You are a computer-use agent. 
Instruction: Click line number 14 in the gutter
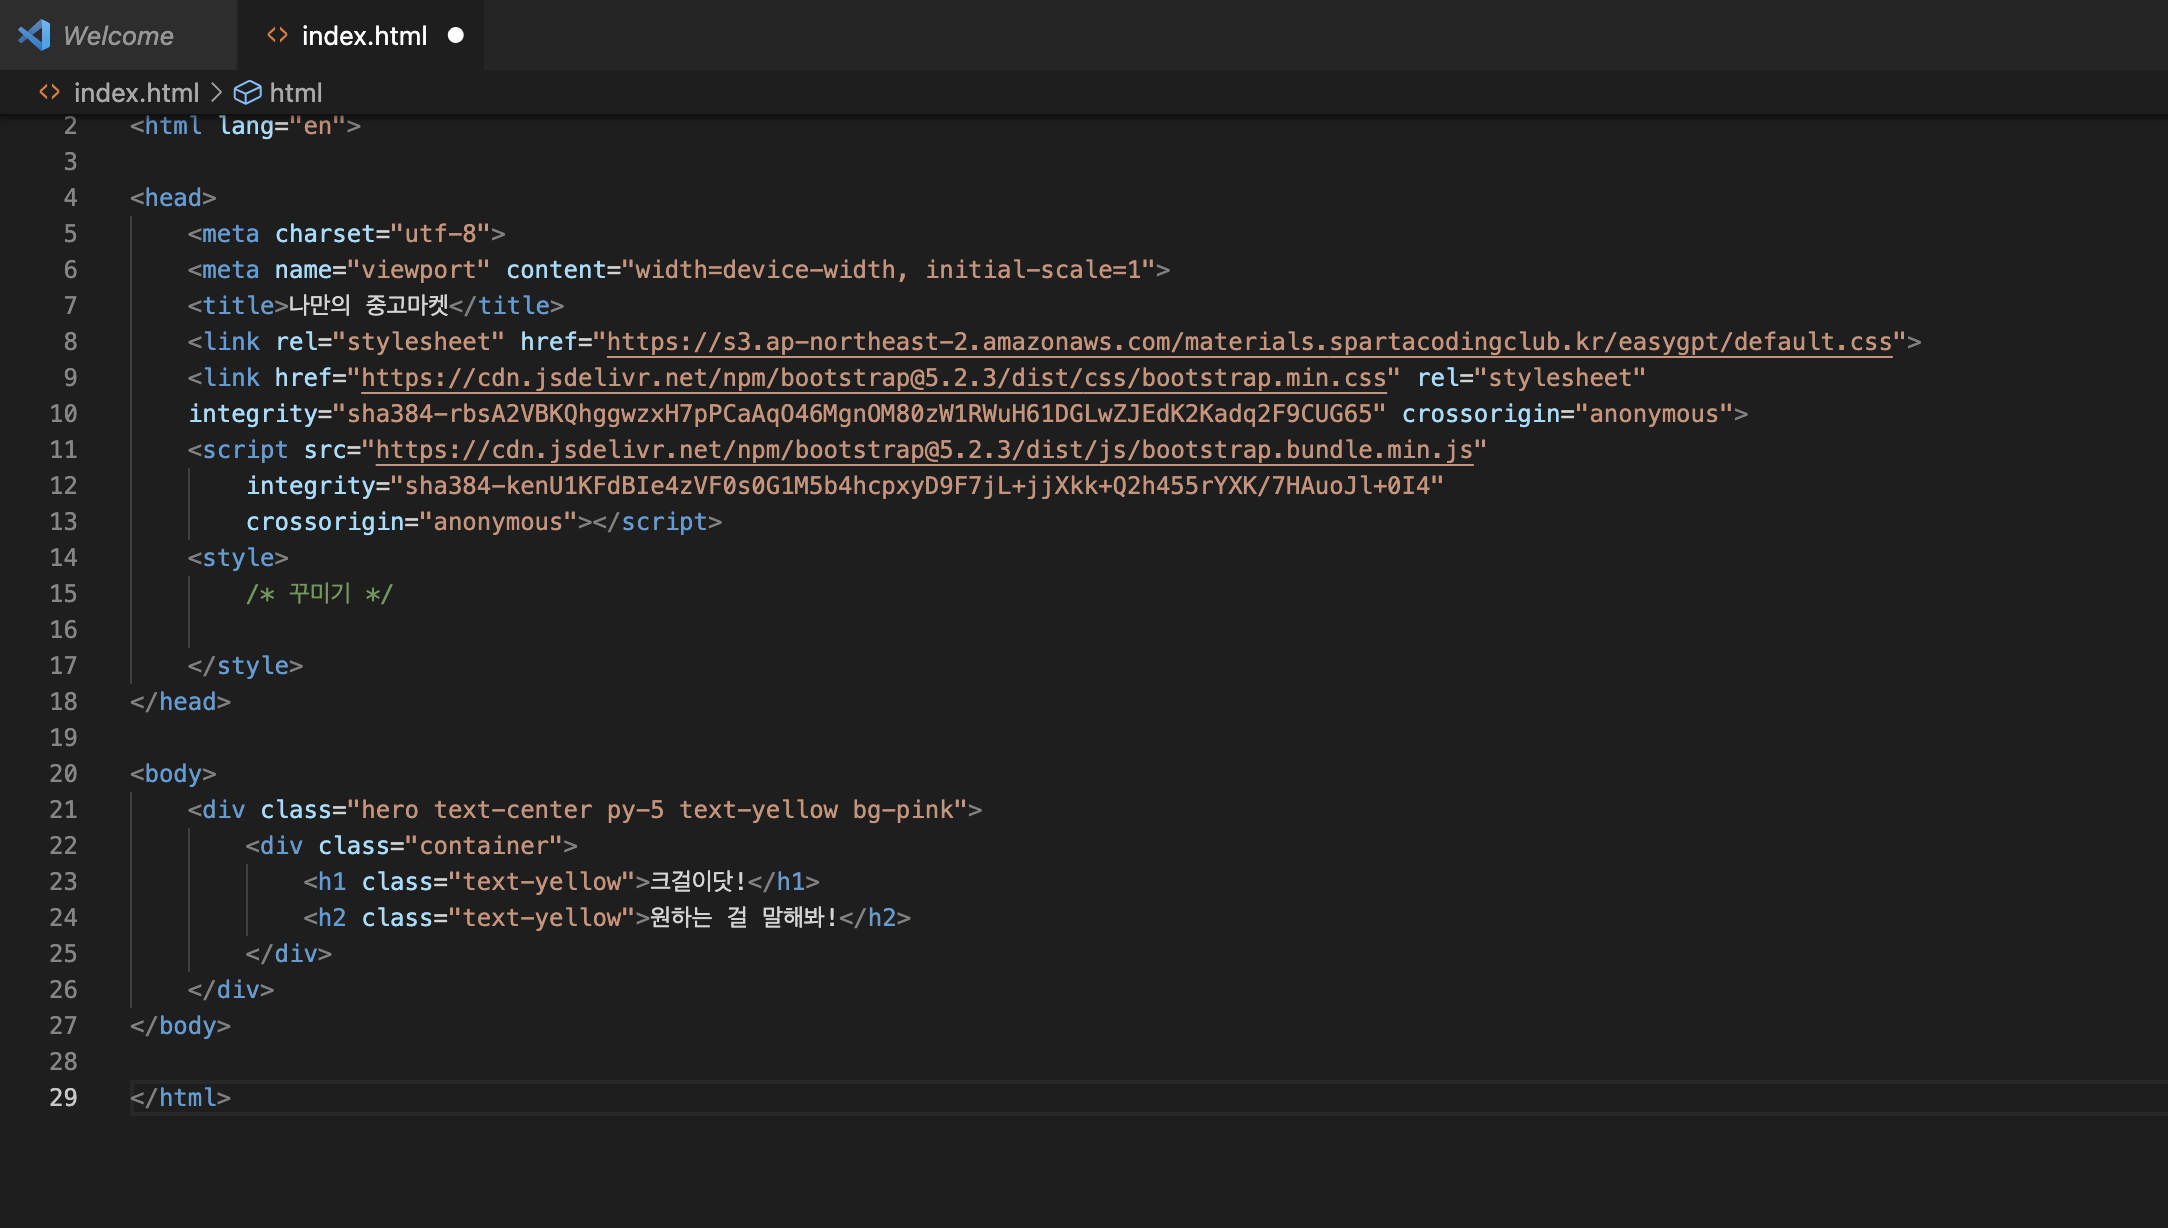63,558
